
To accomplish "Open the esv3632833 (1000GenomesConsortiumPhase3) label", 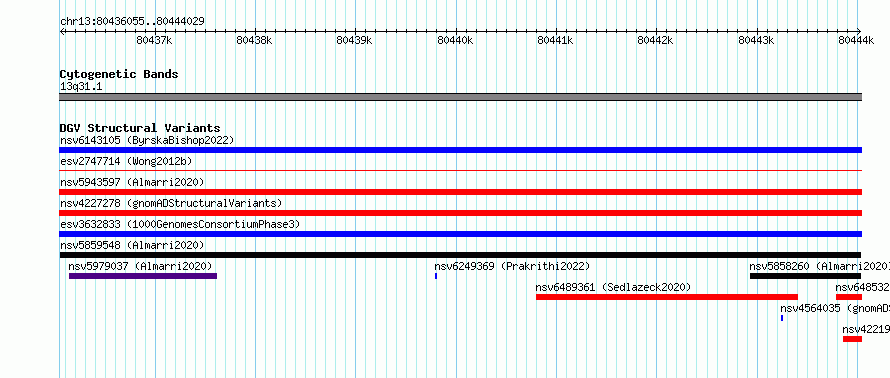I will click(x=180, y=224).
